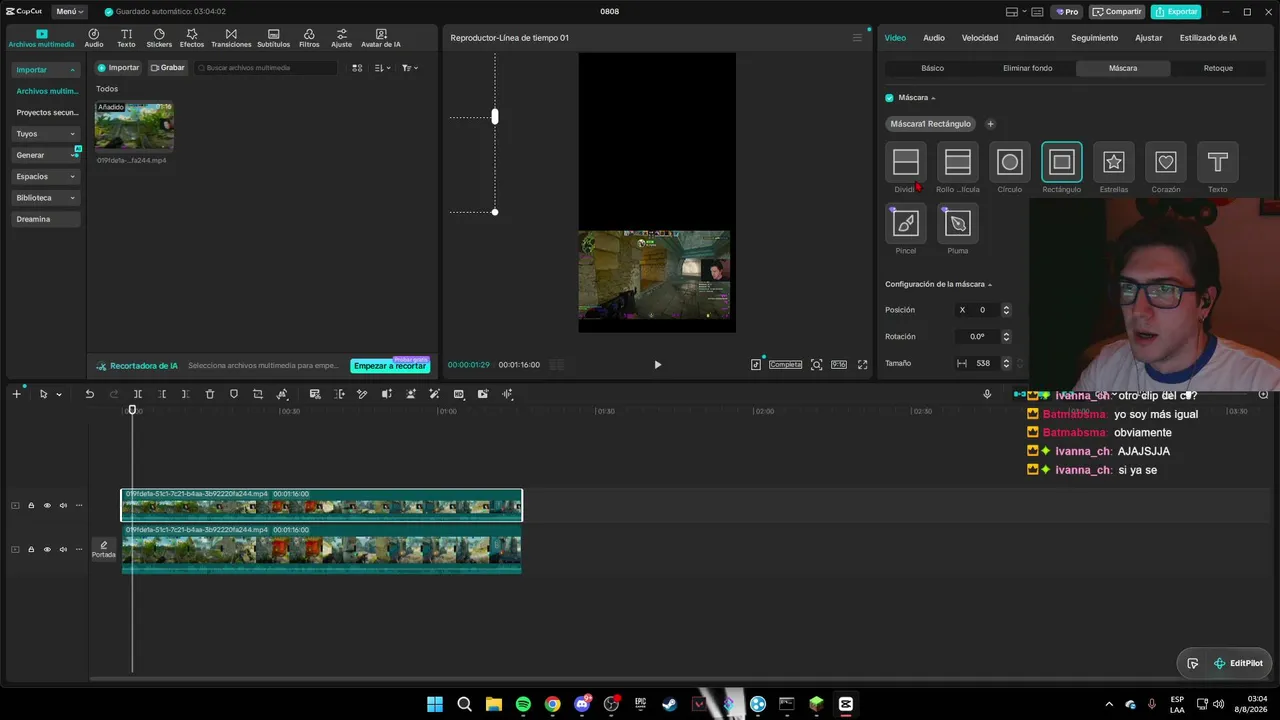The width and height of the screenshot is (1280, 720).
Task: Open the media filter dropdown
Action: pos(410,68)
